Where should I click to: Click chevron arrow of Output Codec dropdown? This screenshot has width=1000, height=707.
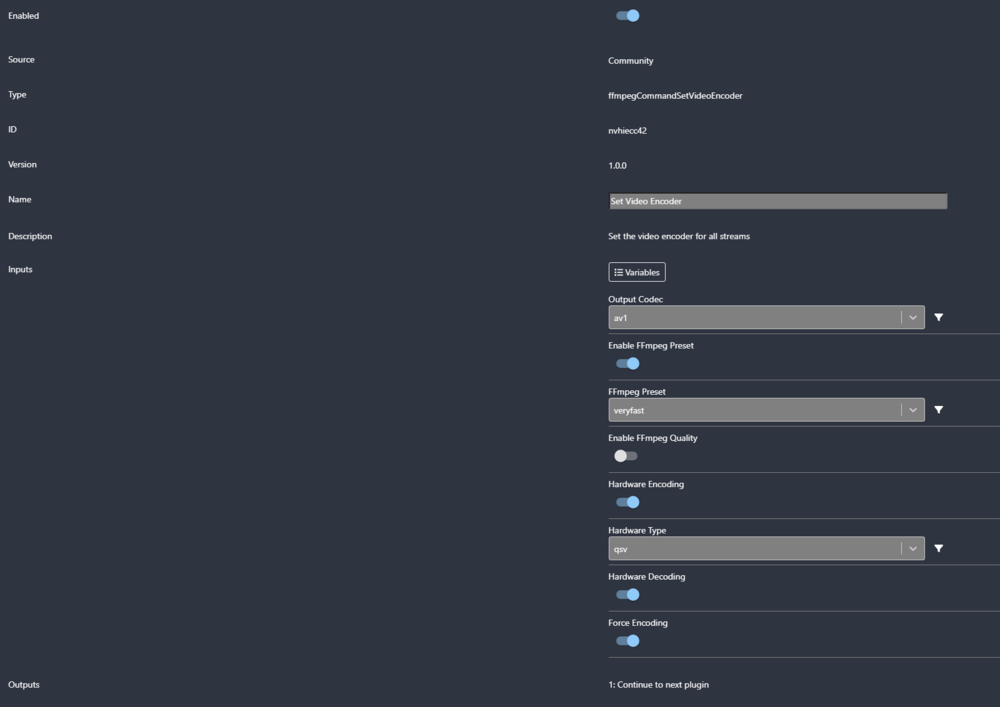[913, 317]
